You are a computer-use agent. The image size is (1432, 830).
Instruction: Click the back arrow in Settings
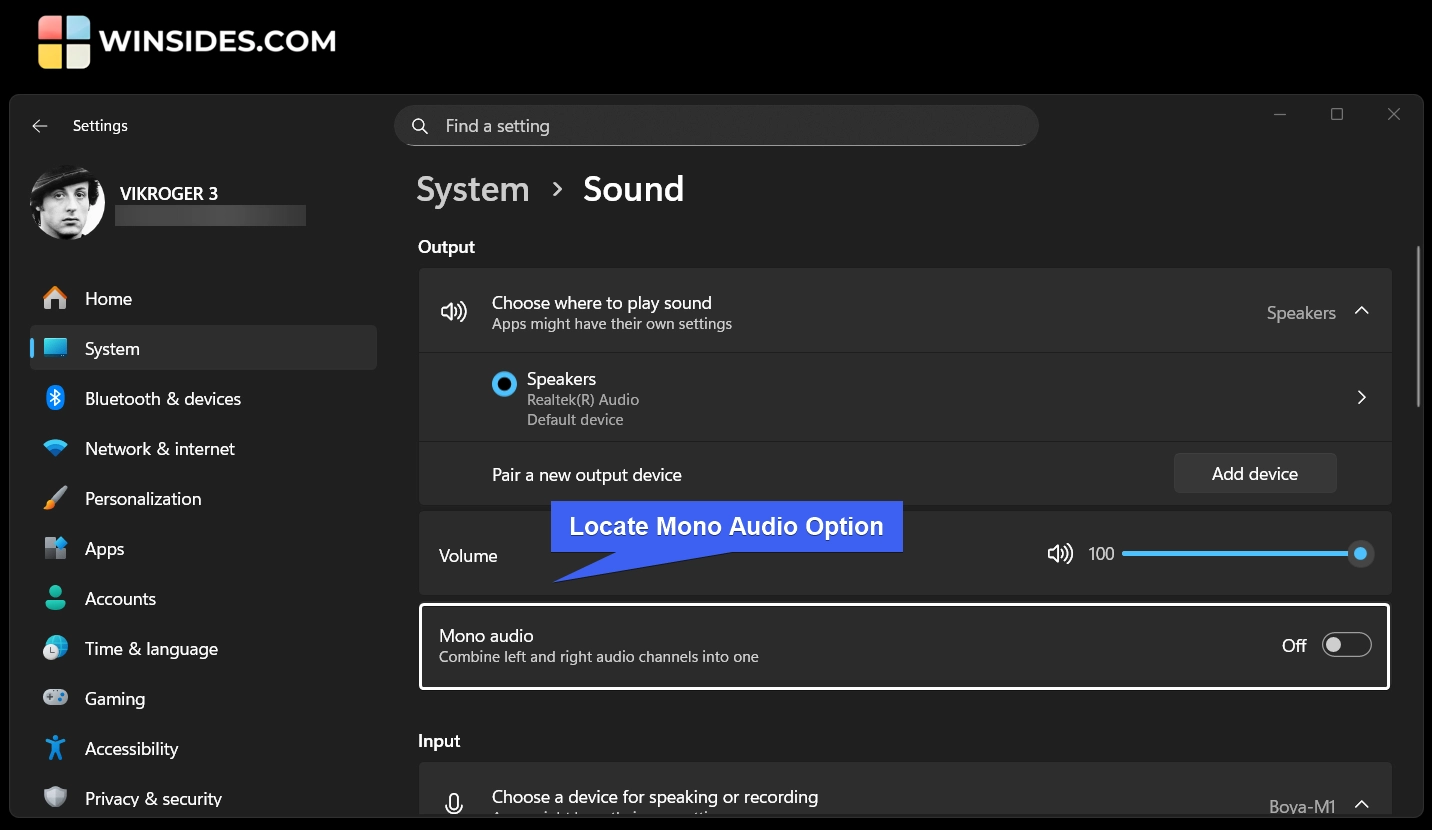point(40,126)
